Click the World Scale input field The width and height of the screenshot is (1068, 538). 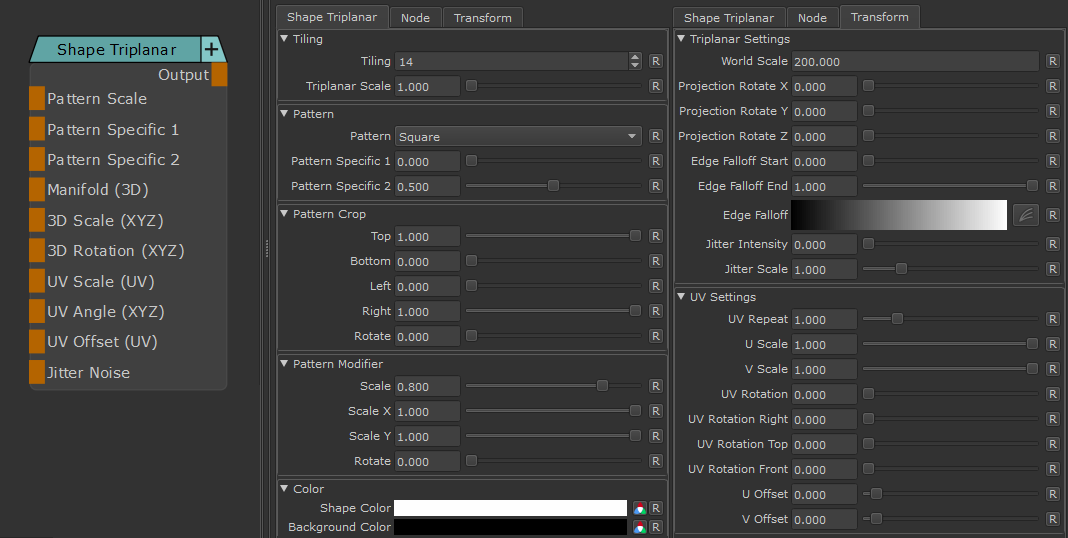point(915,62)
